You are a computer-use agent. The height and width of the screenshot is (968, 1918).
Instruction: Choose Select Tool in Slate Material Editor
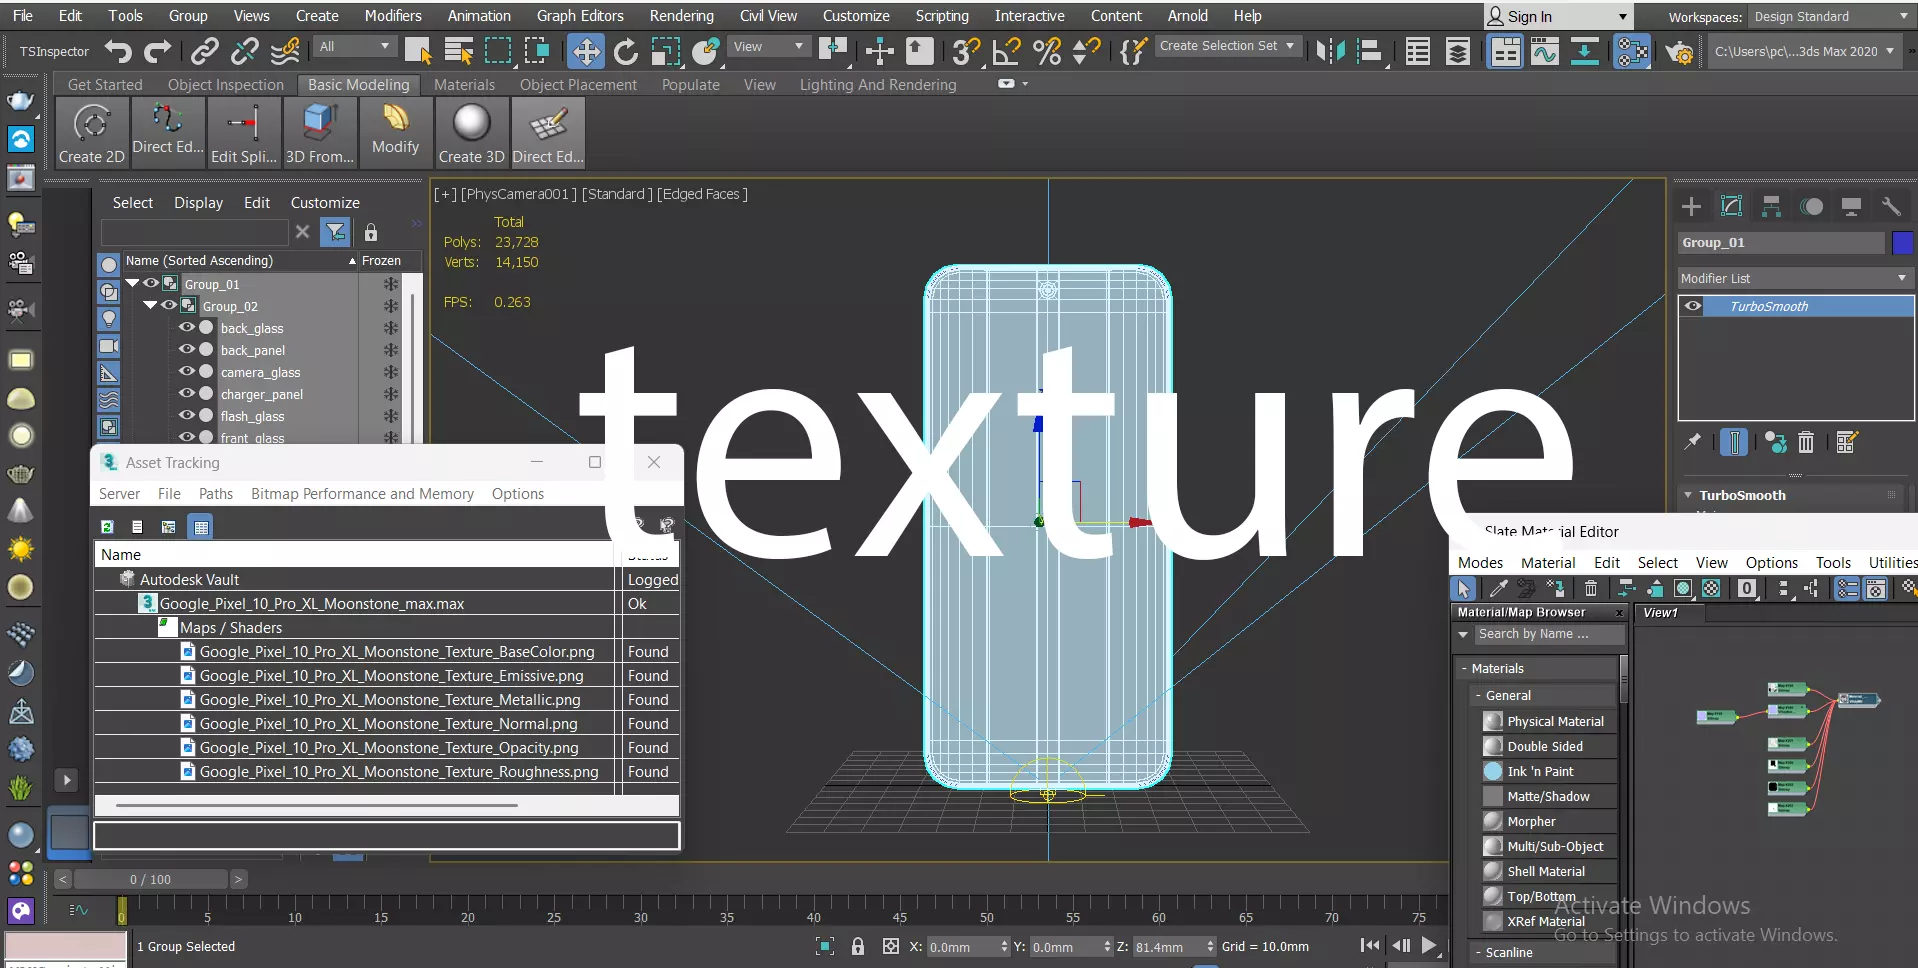click(1464, 589)
